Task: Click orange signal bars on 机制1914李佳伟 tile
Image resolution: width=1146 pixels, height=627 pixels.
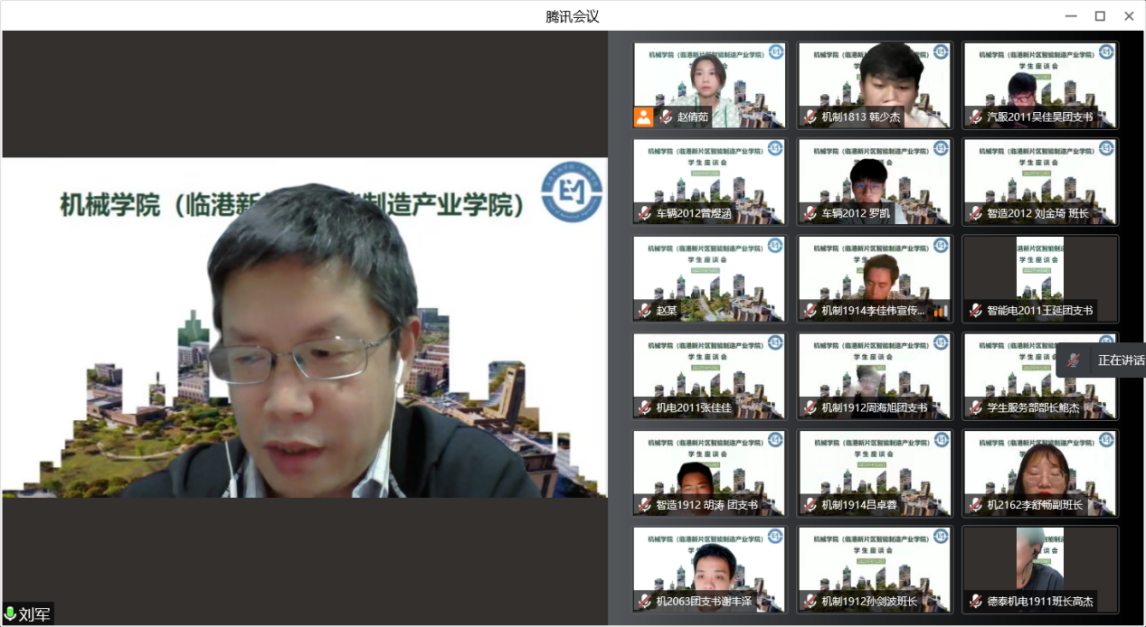Action: click(940, 311)
